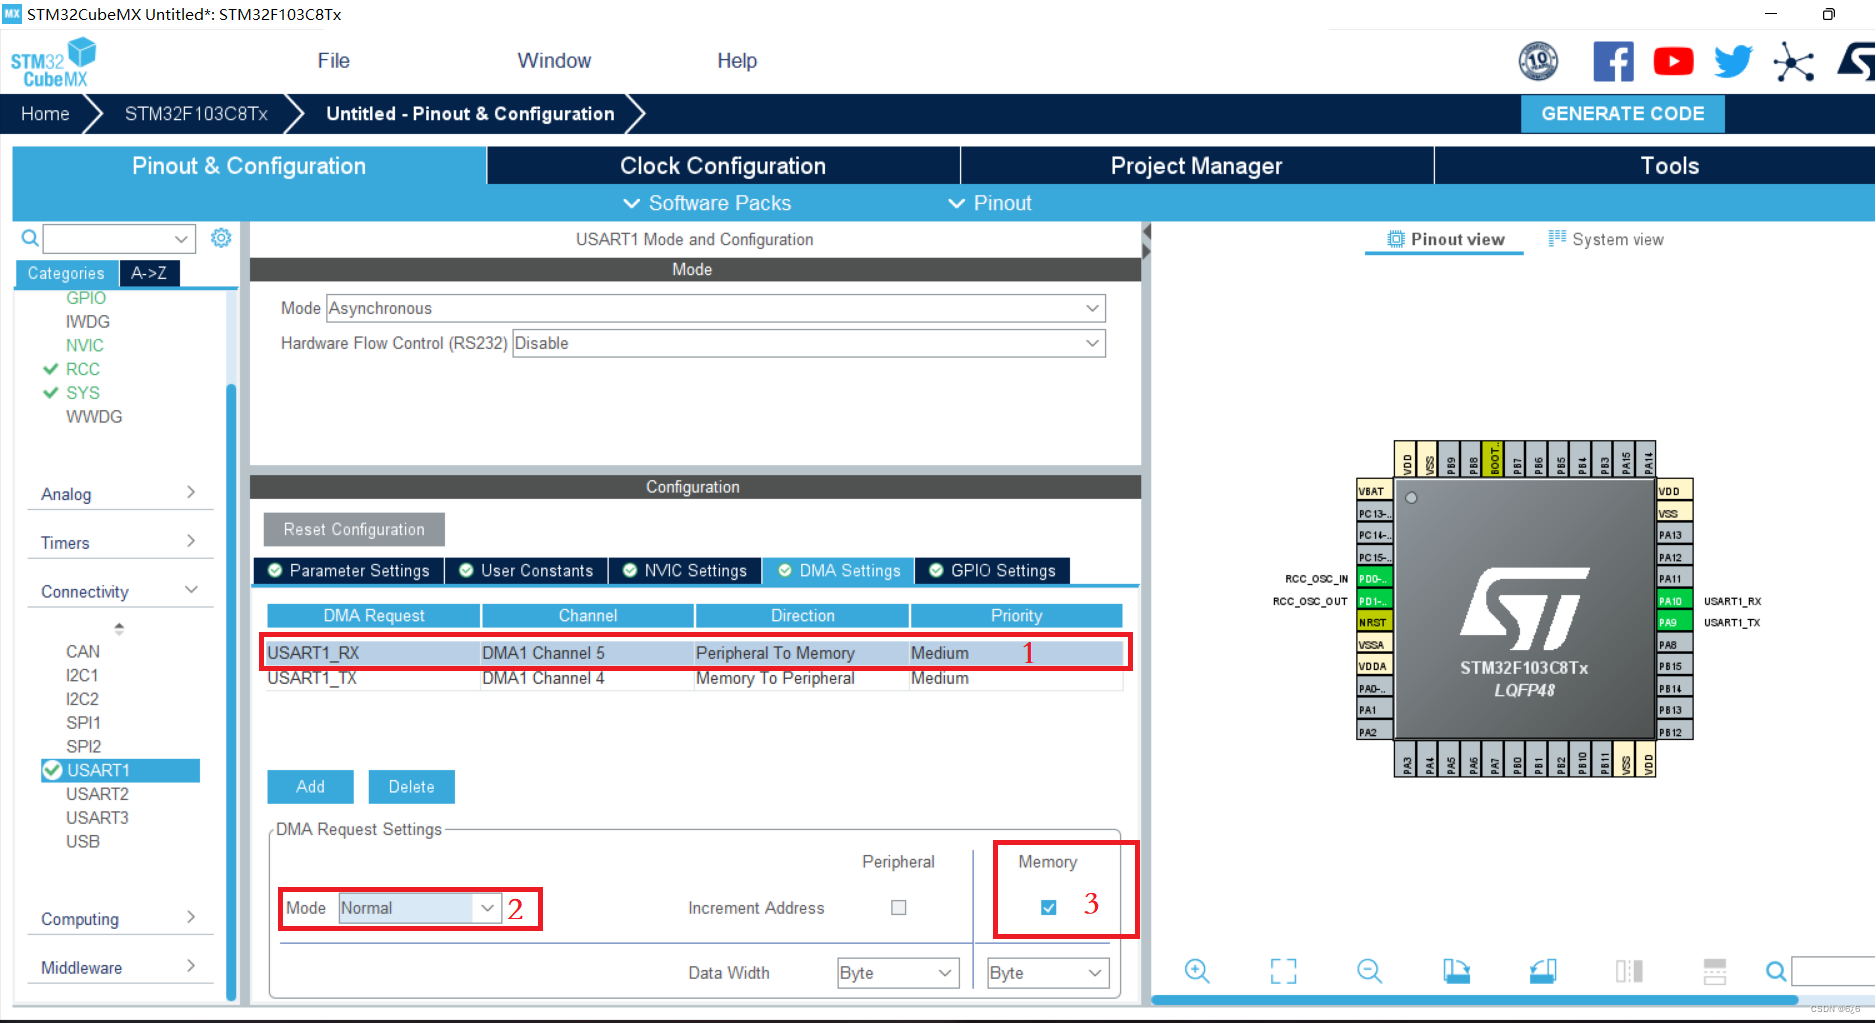This screenshot has height=1023, width=1875.
Task: Open the category search dropdown
Action: 181,239
